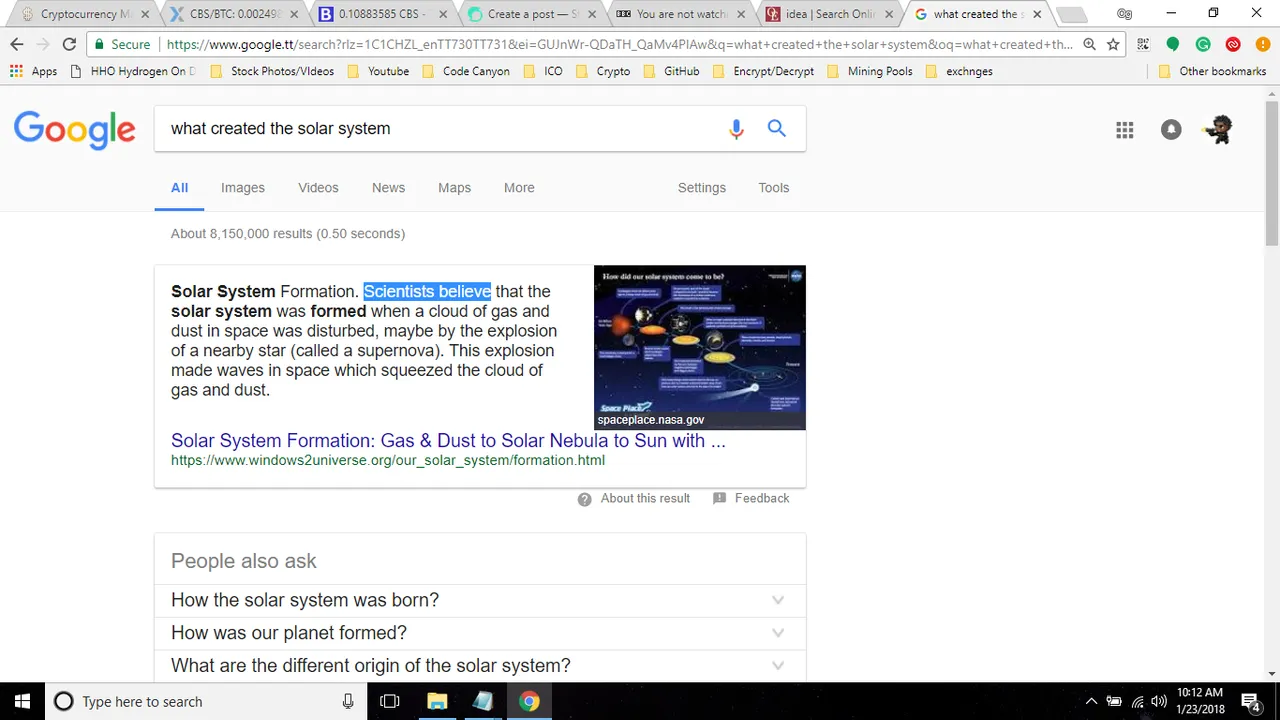Screen dimensions: 1280x720
Task: Switch to the Images results tab
Action: pos(243,188)
